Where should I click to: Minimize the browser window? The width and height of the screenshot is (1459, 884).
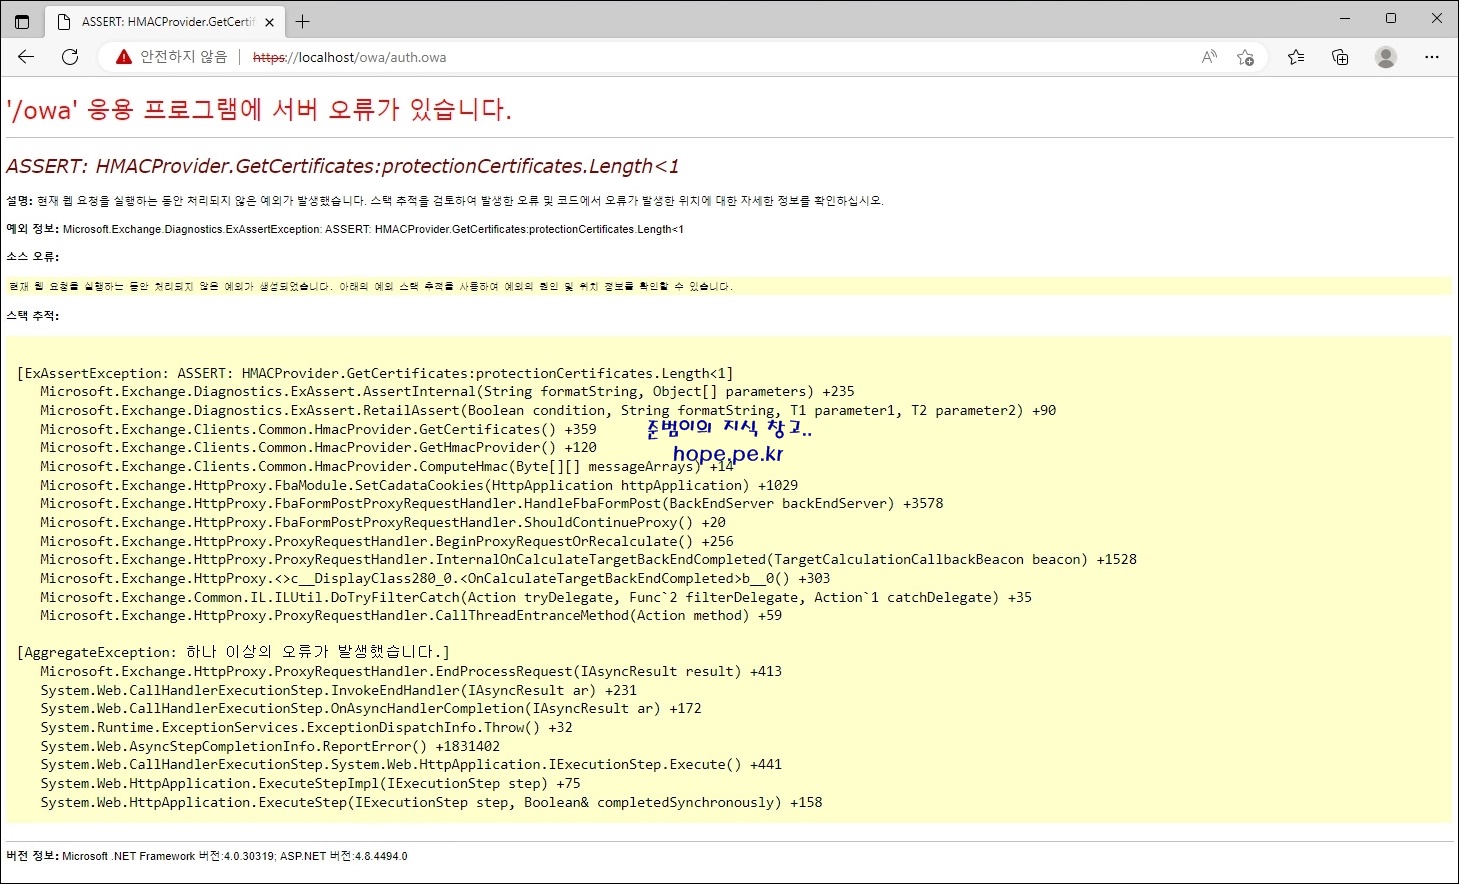[x=1344, y=18]
